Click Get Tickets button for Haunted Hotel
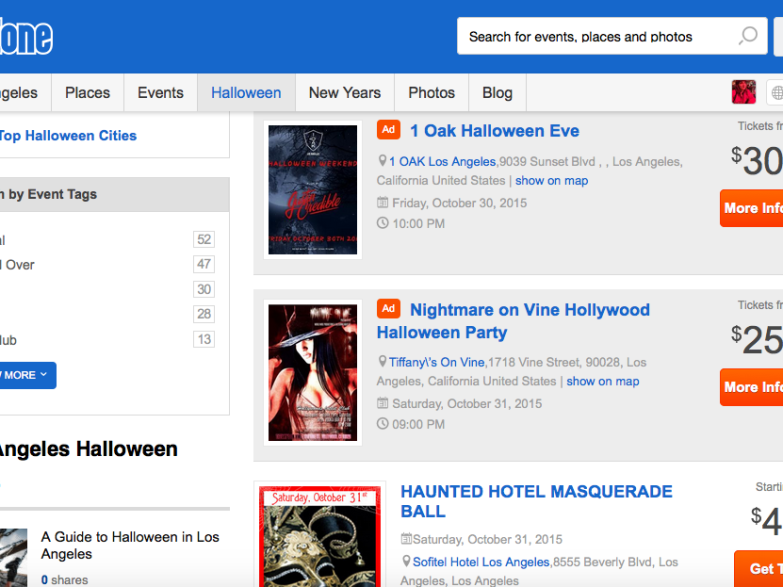Image resolution: width=783 pixels, height=587 pixels. pos(759,569)
